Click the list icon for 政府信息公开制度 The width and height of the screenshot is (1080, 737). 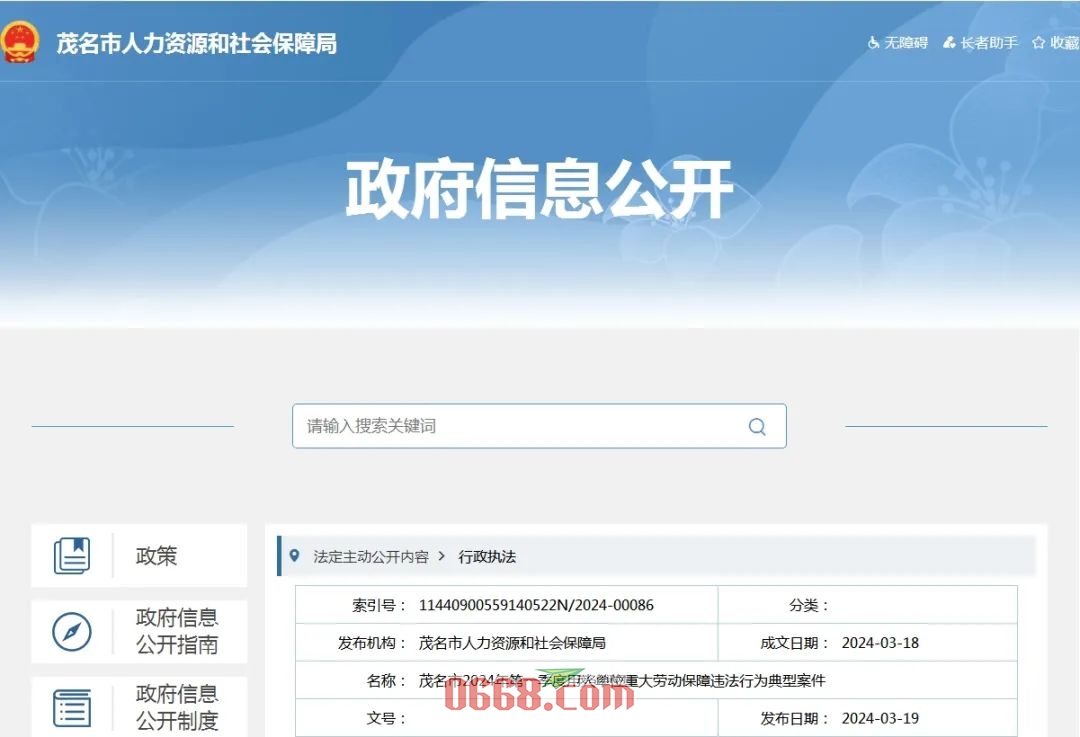(x=72, y=707)
